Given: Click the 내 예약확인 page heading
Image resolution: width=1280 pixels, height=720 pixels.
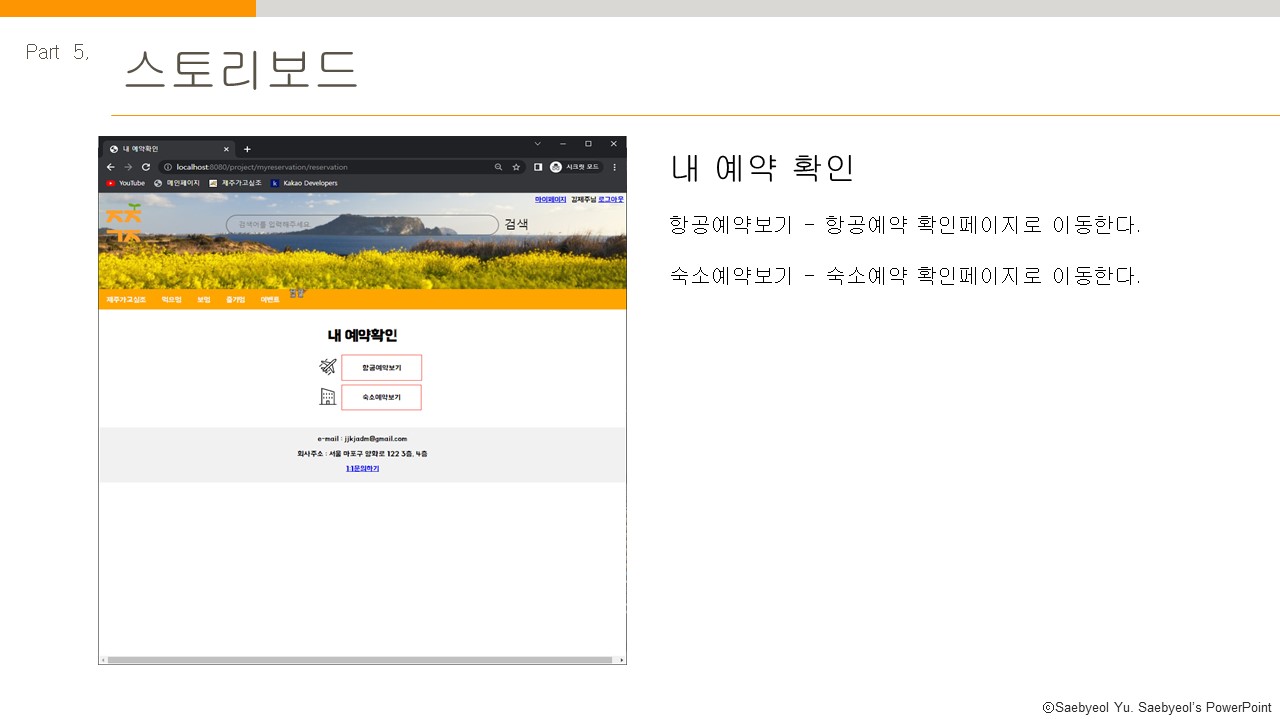Looking at the screenshot, I should (x=362, y=336).
